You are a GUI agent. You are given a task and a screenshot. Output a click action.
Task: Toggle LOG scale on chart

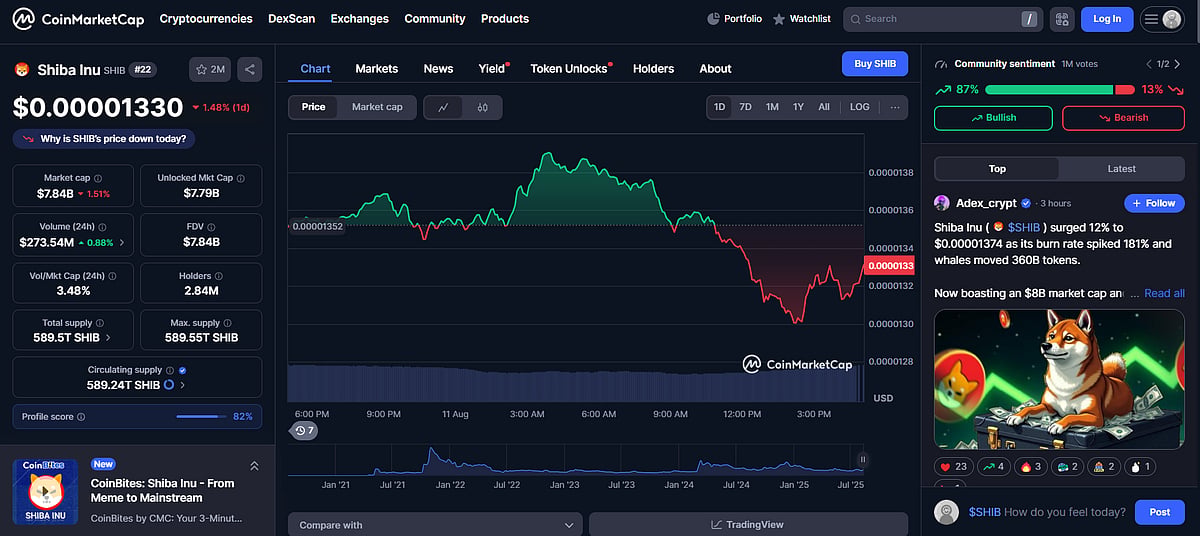point(860,107)
